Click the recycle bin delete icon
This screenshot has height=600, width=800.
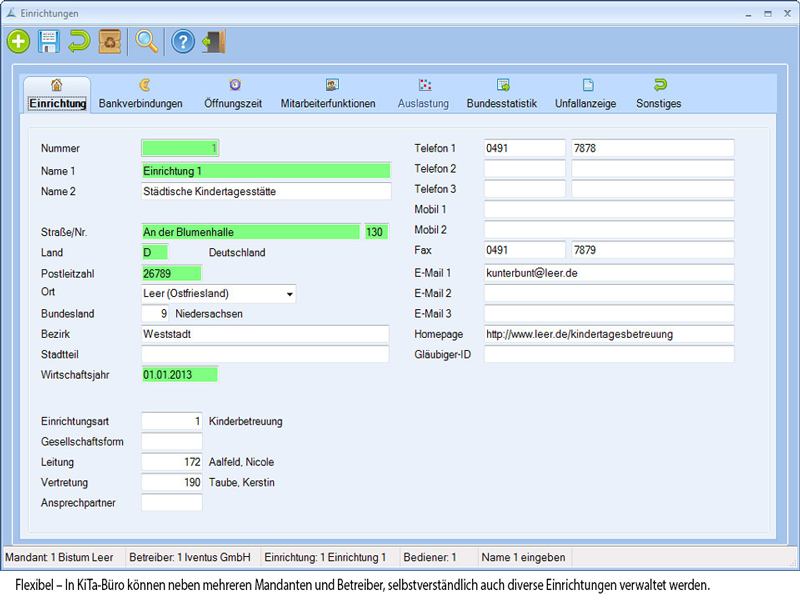(111, 41)
